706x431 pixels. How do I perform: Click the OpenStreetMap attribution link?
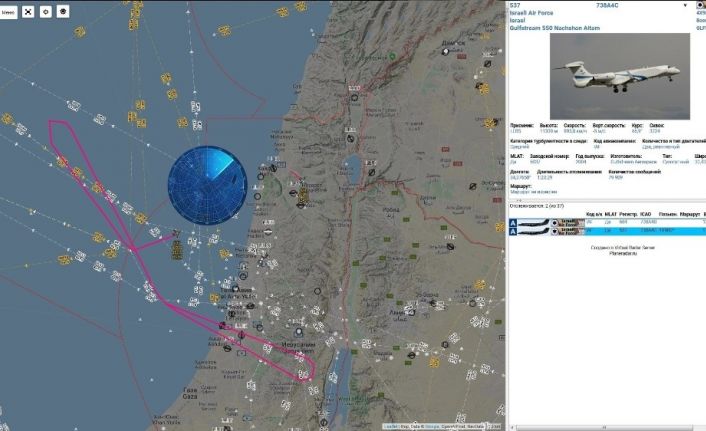[451, 426]
